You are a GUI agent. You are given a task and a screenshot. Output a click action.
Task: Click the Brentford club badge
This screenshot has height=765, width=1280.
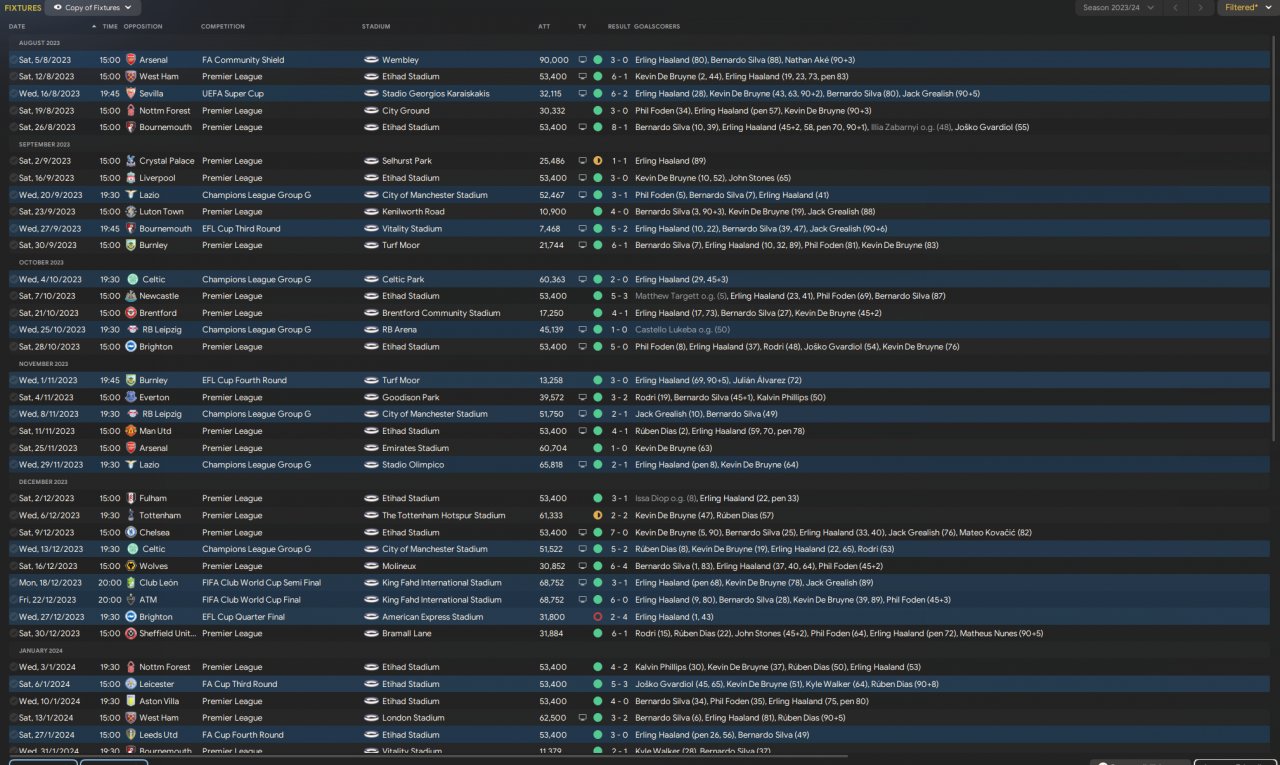pos(131,313)
